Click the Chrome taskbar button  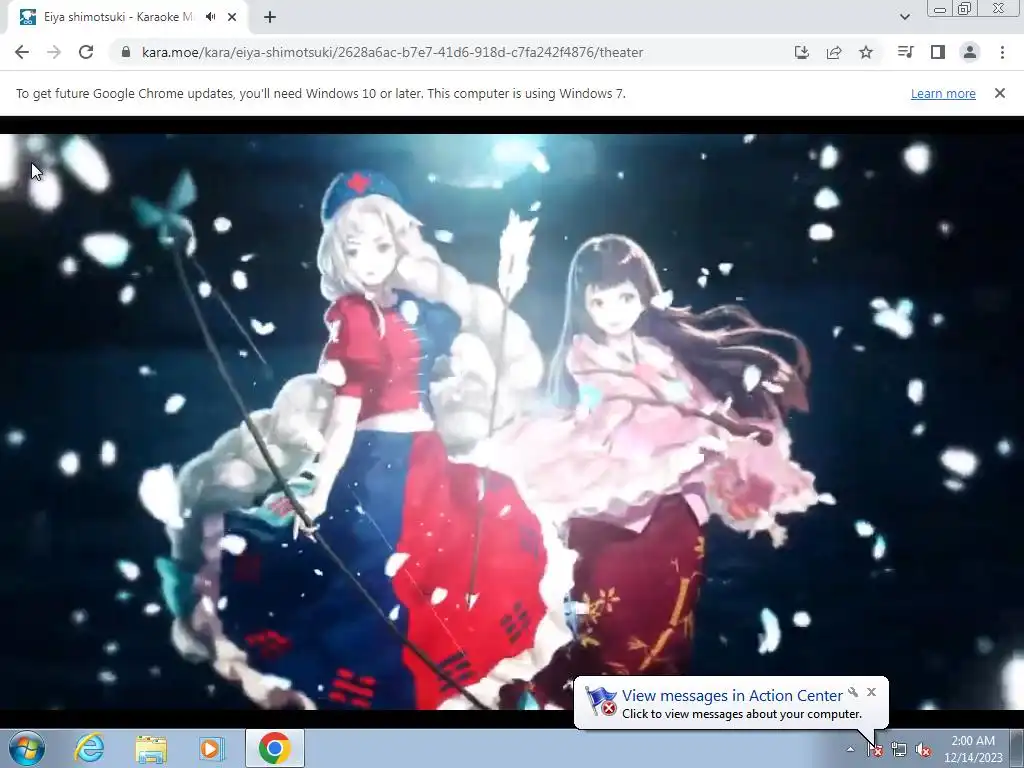pyautogui.click(x=275, y=748)
